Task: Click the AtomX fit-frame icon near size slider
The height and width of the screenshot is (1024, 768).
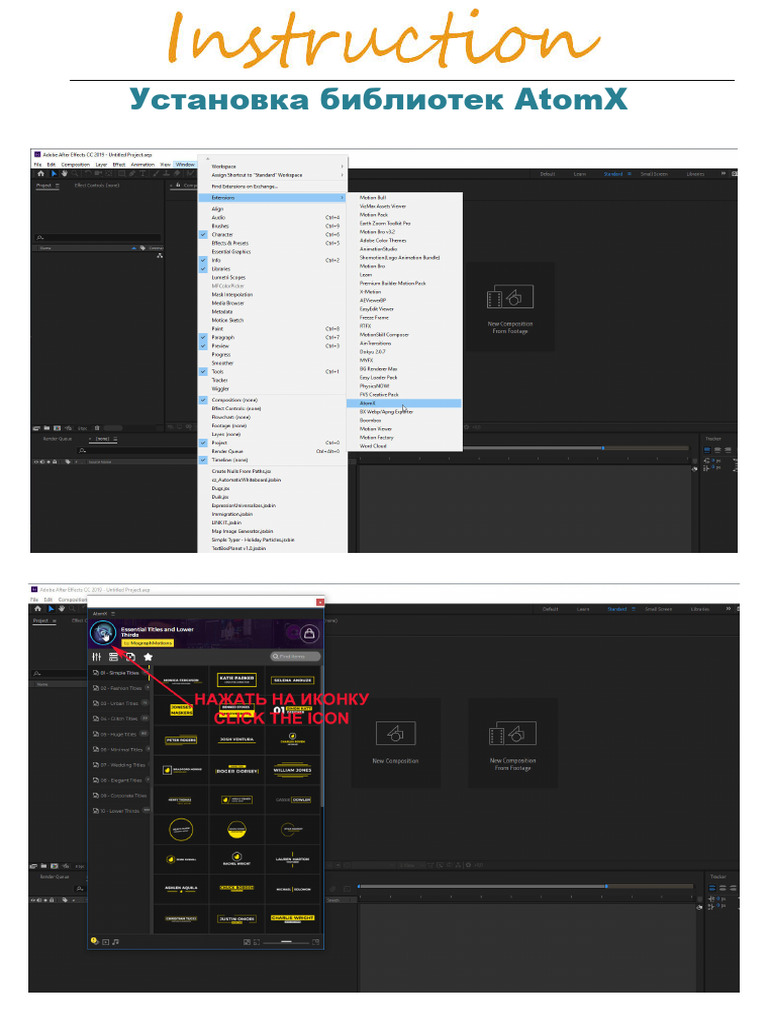Action: tap(257, 942)
